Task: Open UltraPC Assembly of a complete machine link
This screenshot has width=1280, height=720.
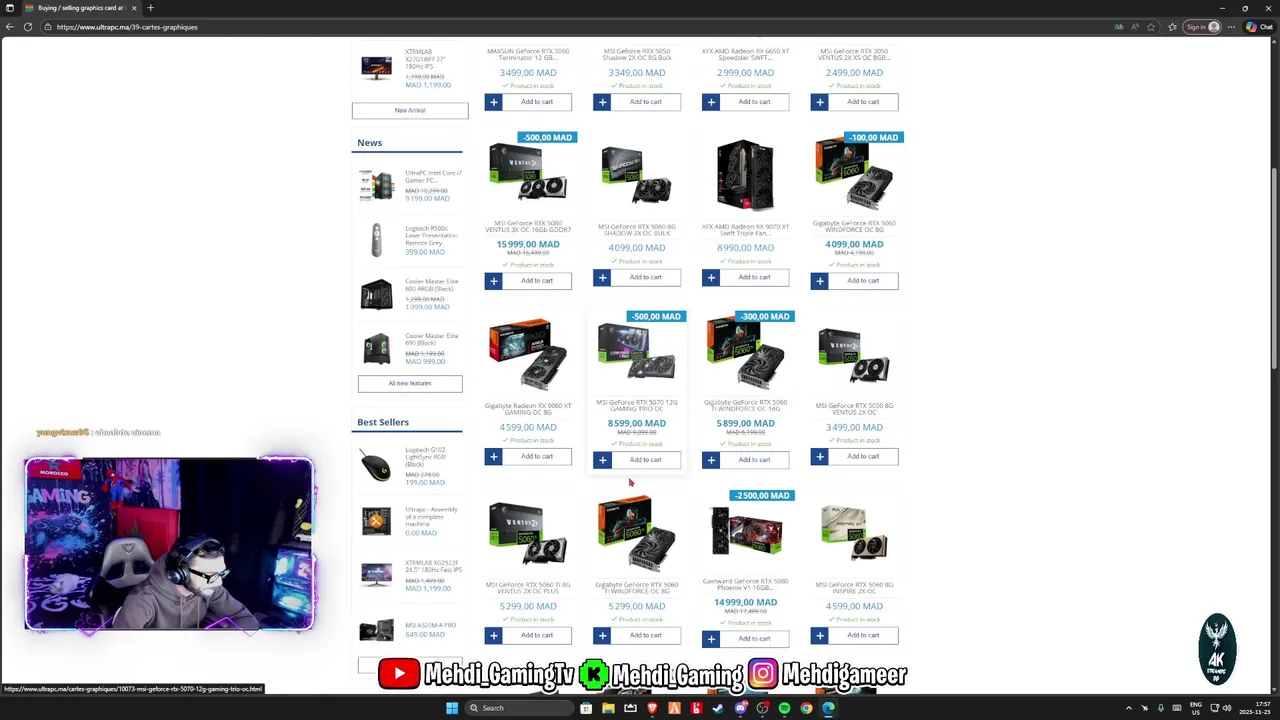Action: 432,516
